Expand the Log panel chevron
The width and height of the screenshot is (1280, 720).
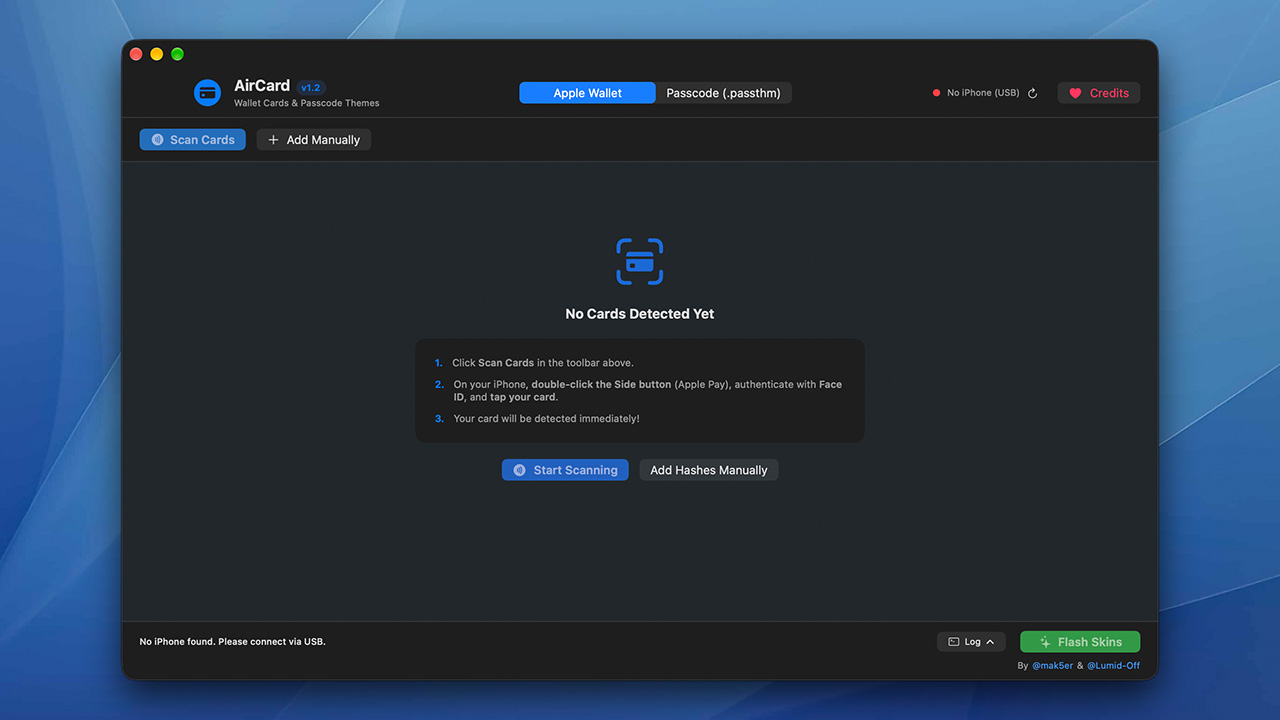990,642
